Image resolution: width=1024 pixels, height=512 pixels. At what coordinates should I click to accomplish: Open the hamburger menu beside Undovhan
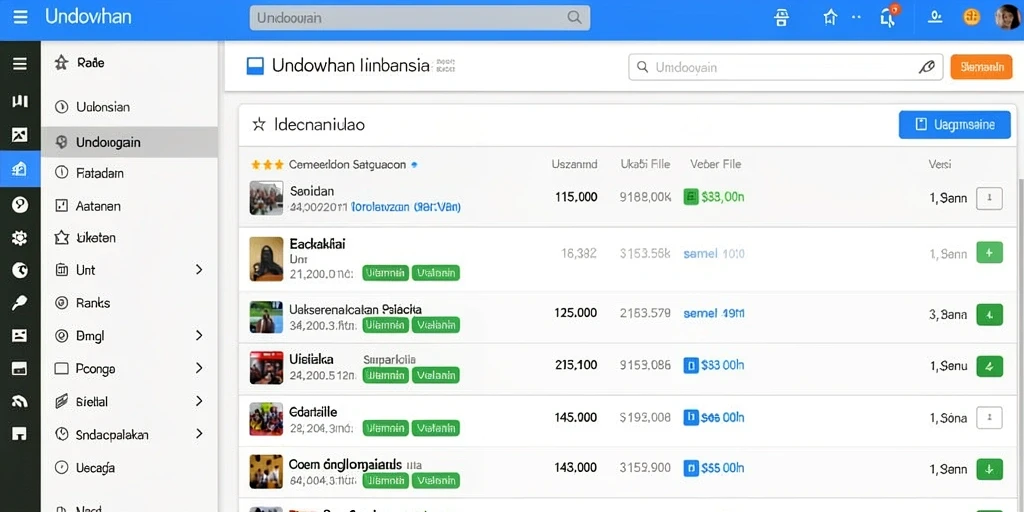[x=20, y=16]
